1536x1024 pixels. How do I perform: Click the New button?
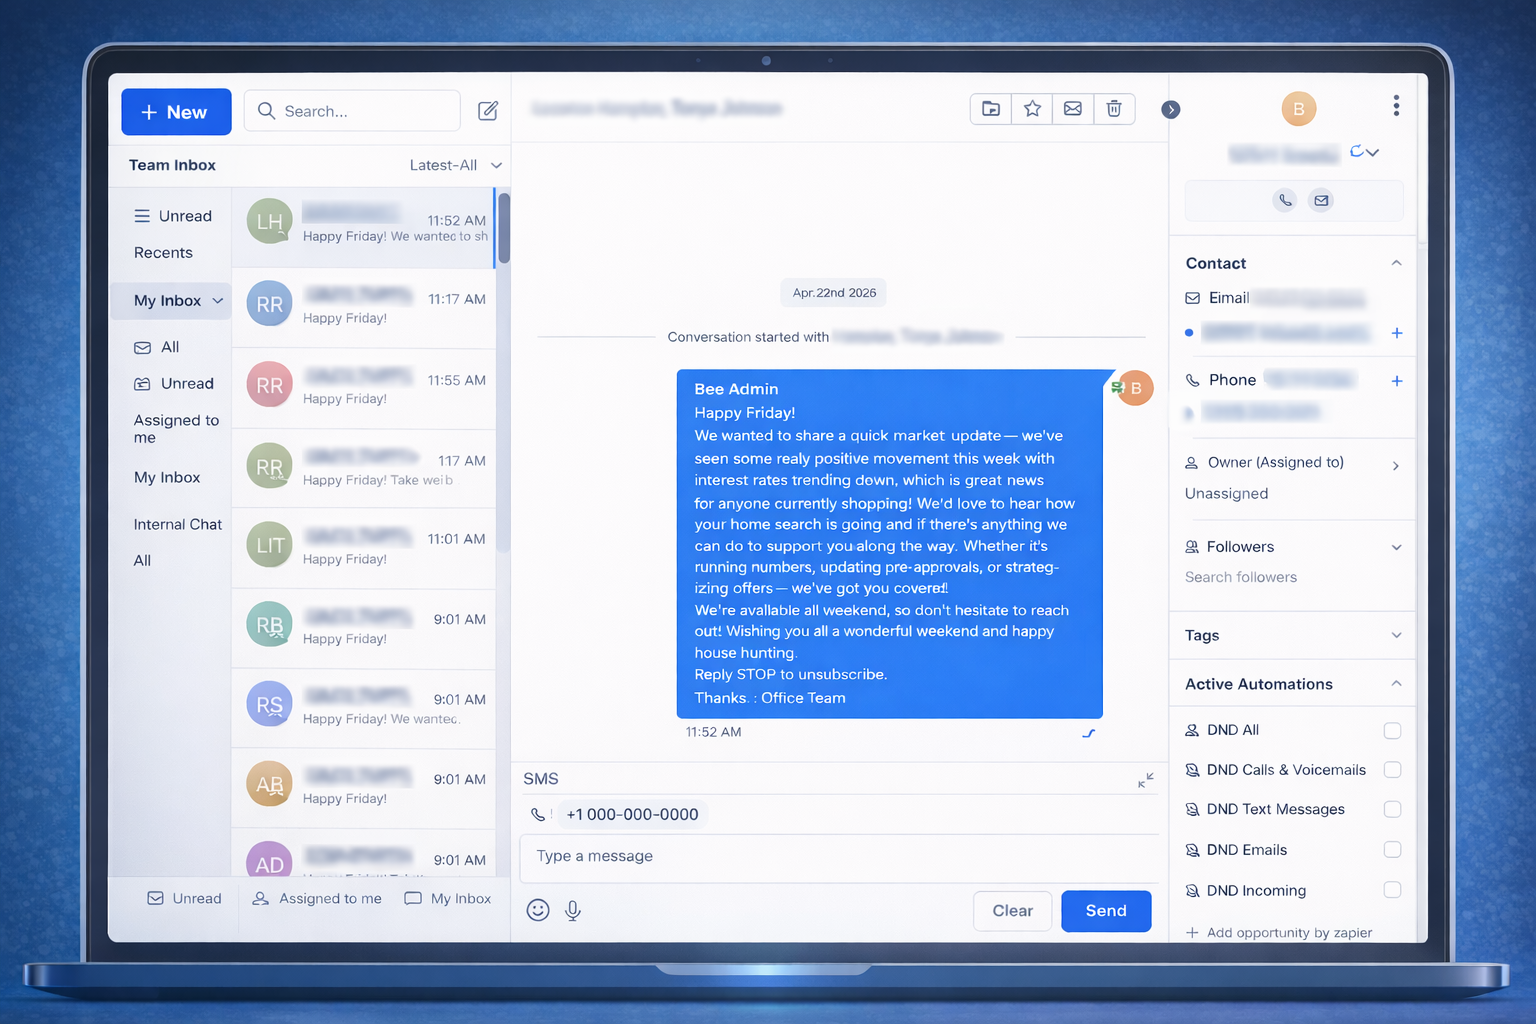pyautogui.click(x=176, y=111)
